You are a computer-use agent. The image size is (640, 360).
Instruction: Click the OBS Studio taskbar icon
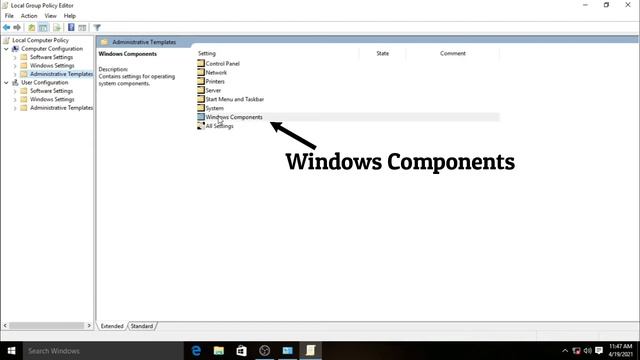pyautogui.click(x=264, y=351)
